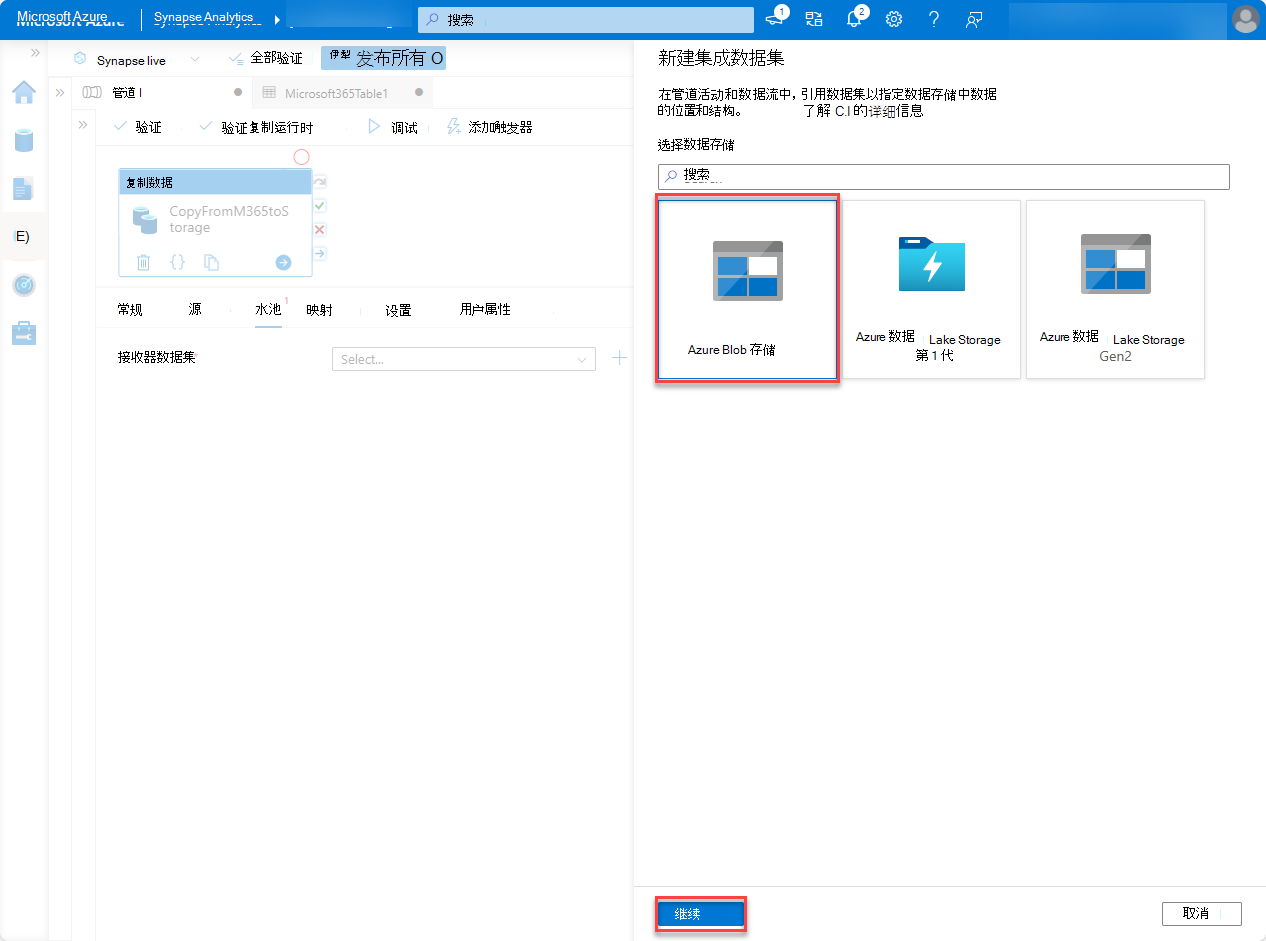The height and width of the screenshot is (941, 1266).
Task: Click Microsoft Azure brand link
Action: click(x=69, y=19)
